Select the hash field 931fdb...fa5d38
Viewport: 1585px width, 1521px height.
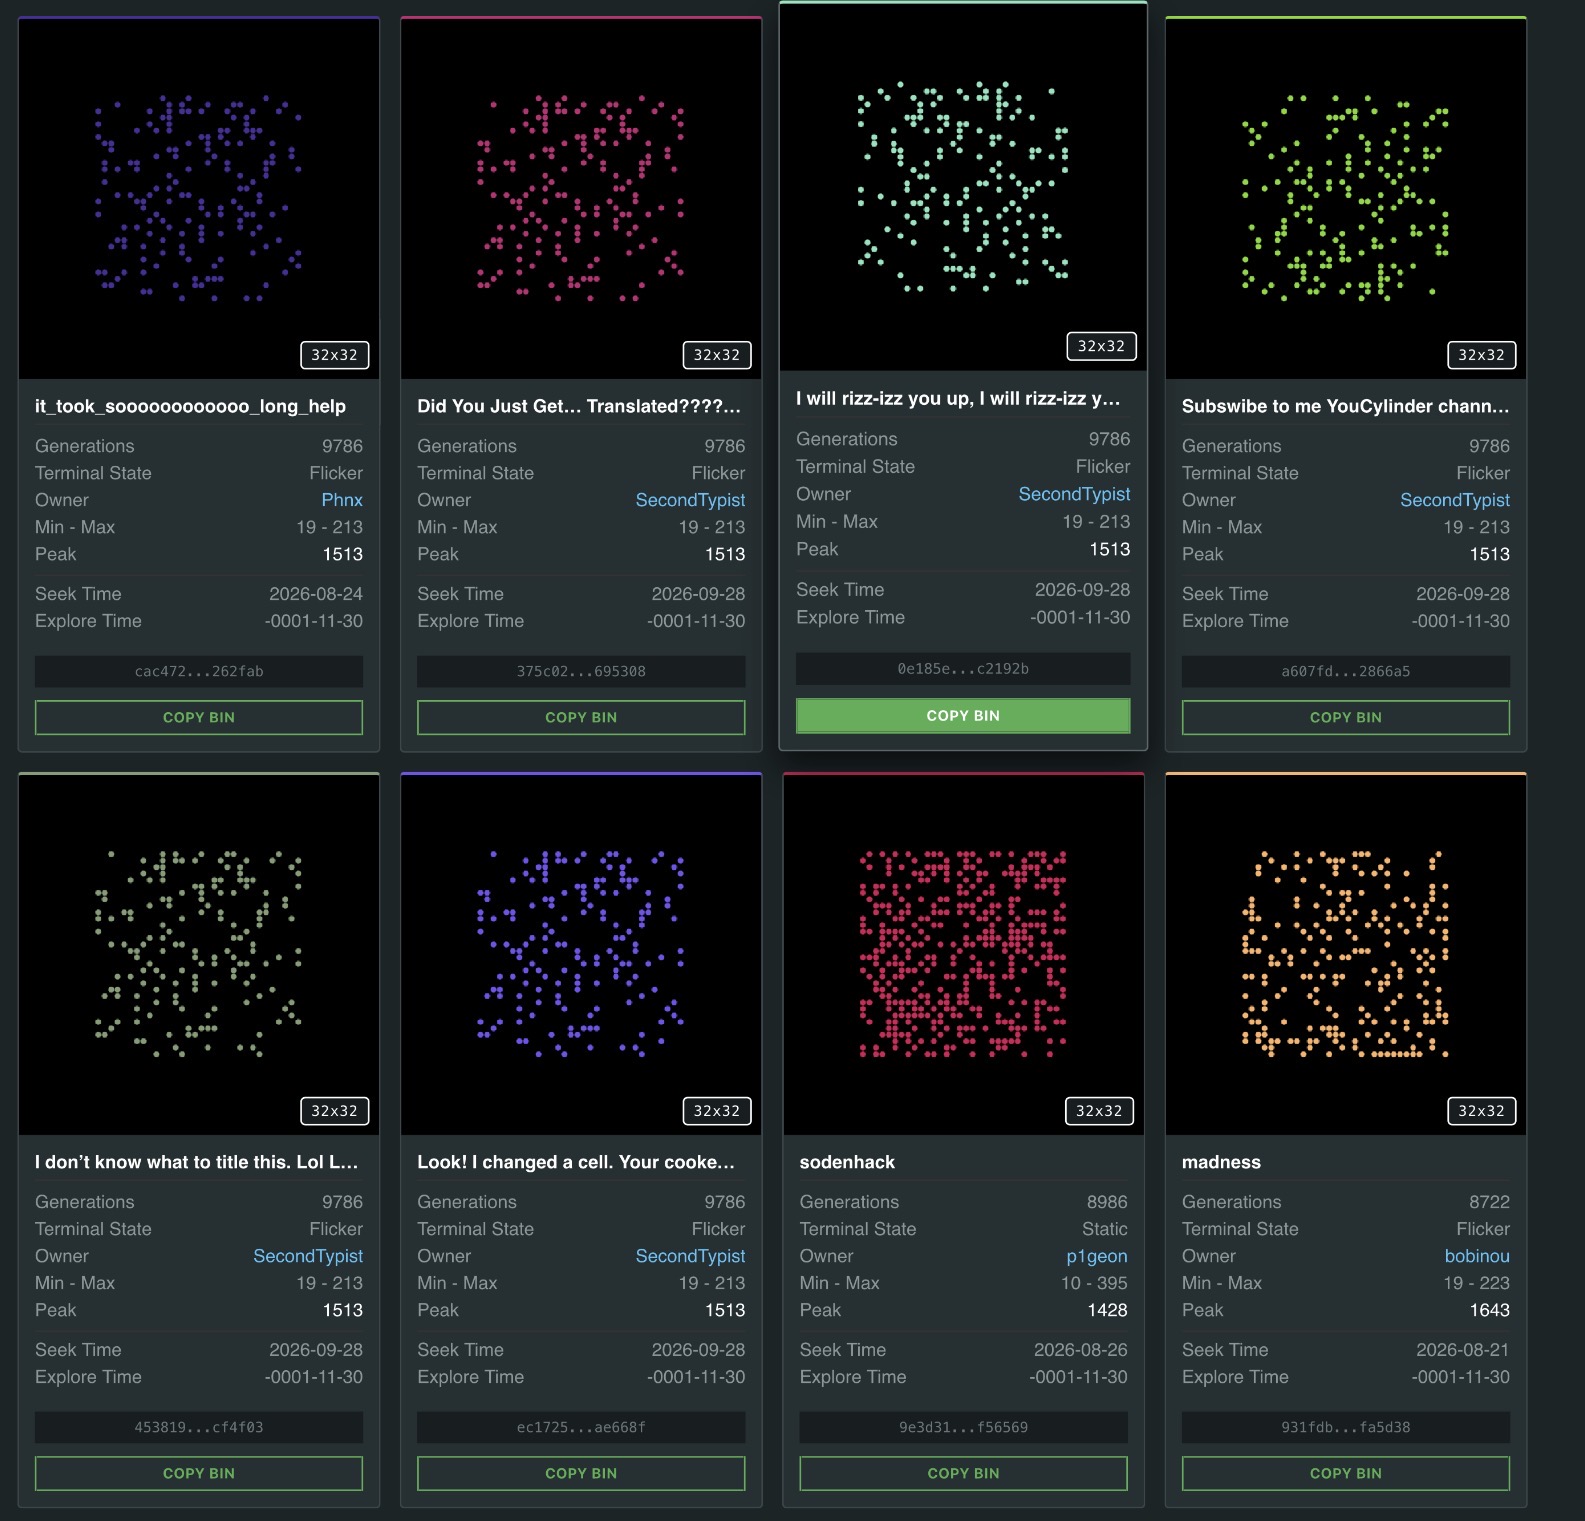pos(1346,1427)
